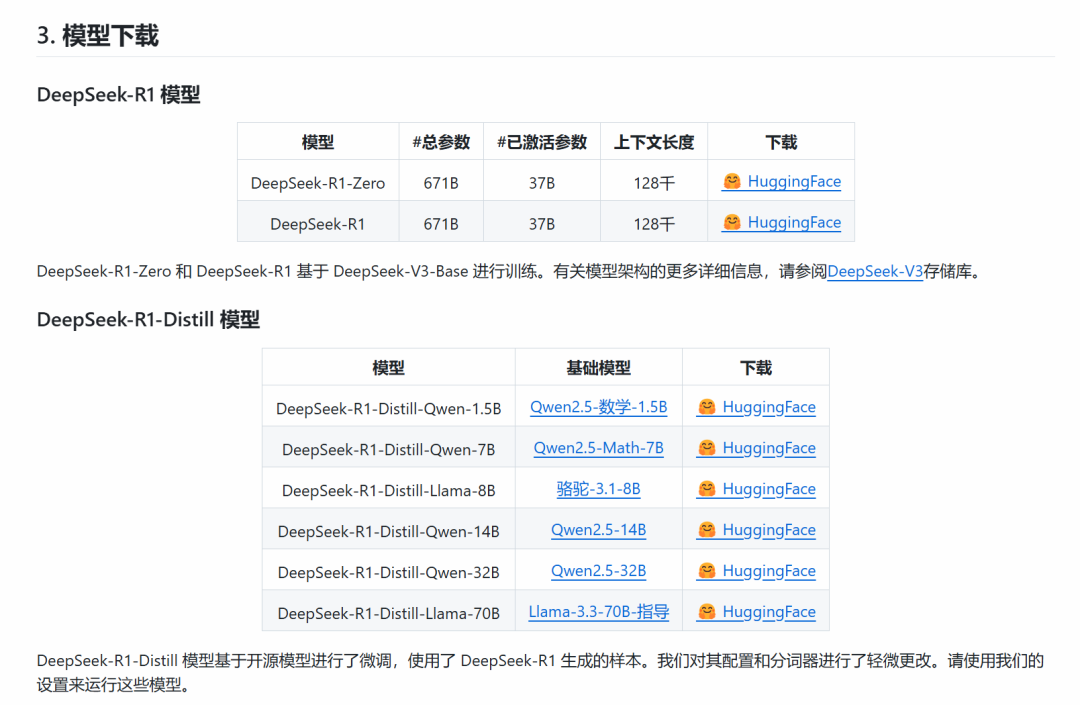Open the Qwen2.5-14B base model link
The height and width of the screenshot is (705, 1080).
[598, 530]
